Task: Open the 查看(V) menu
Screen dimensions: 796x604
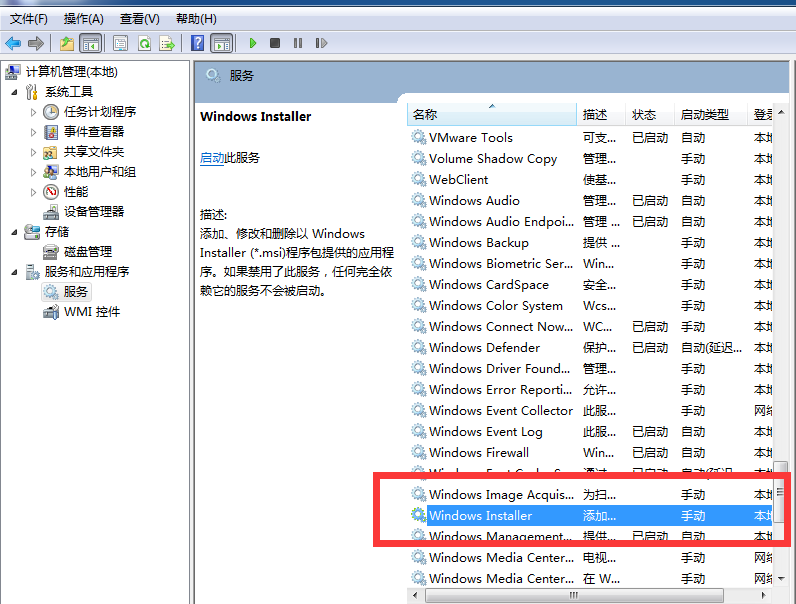Action: click(x=140, y=19)
